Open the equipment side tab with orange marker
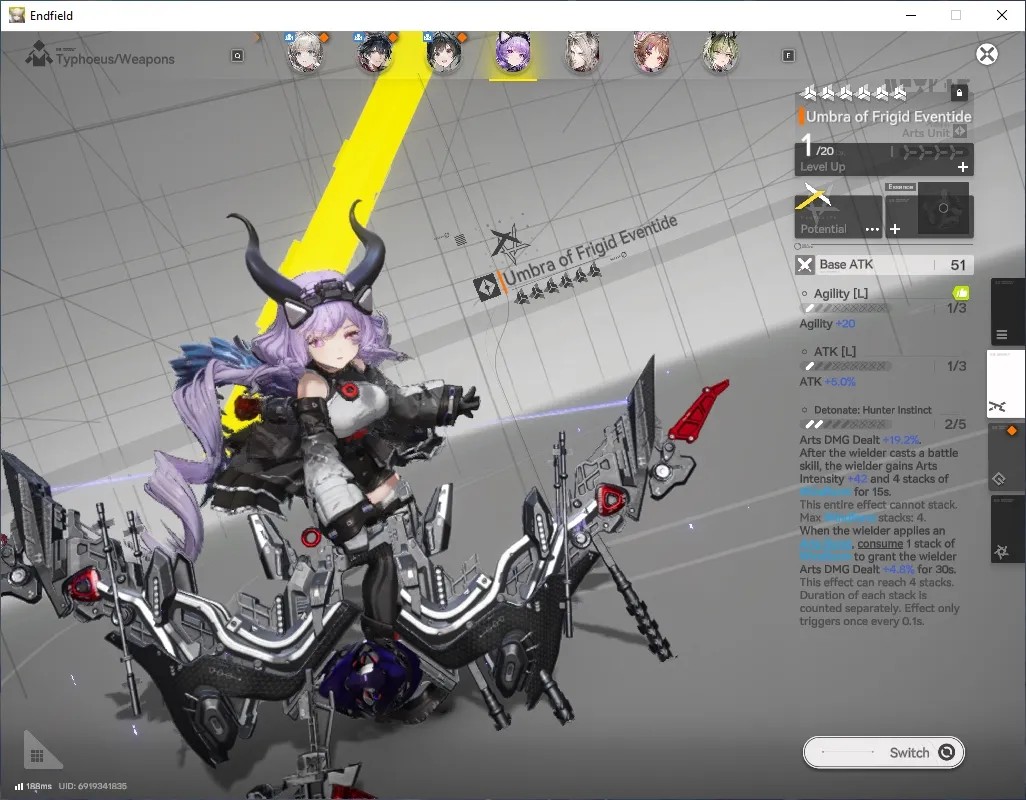Image resolution: width=1026 pixels, height=800 pixels. point(1006,457)
